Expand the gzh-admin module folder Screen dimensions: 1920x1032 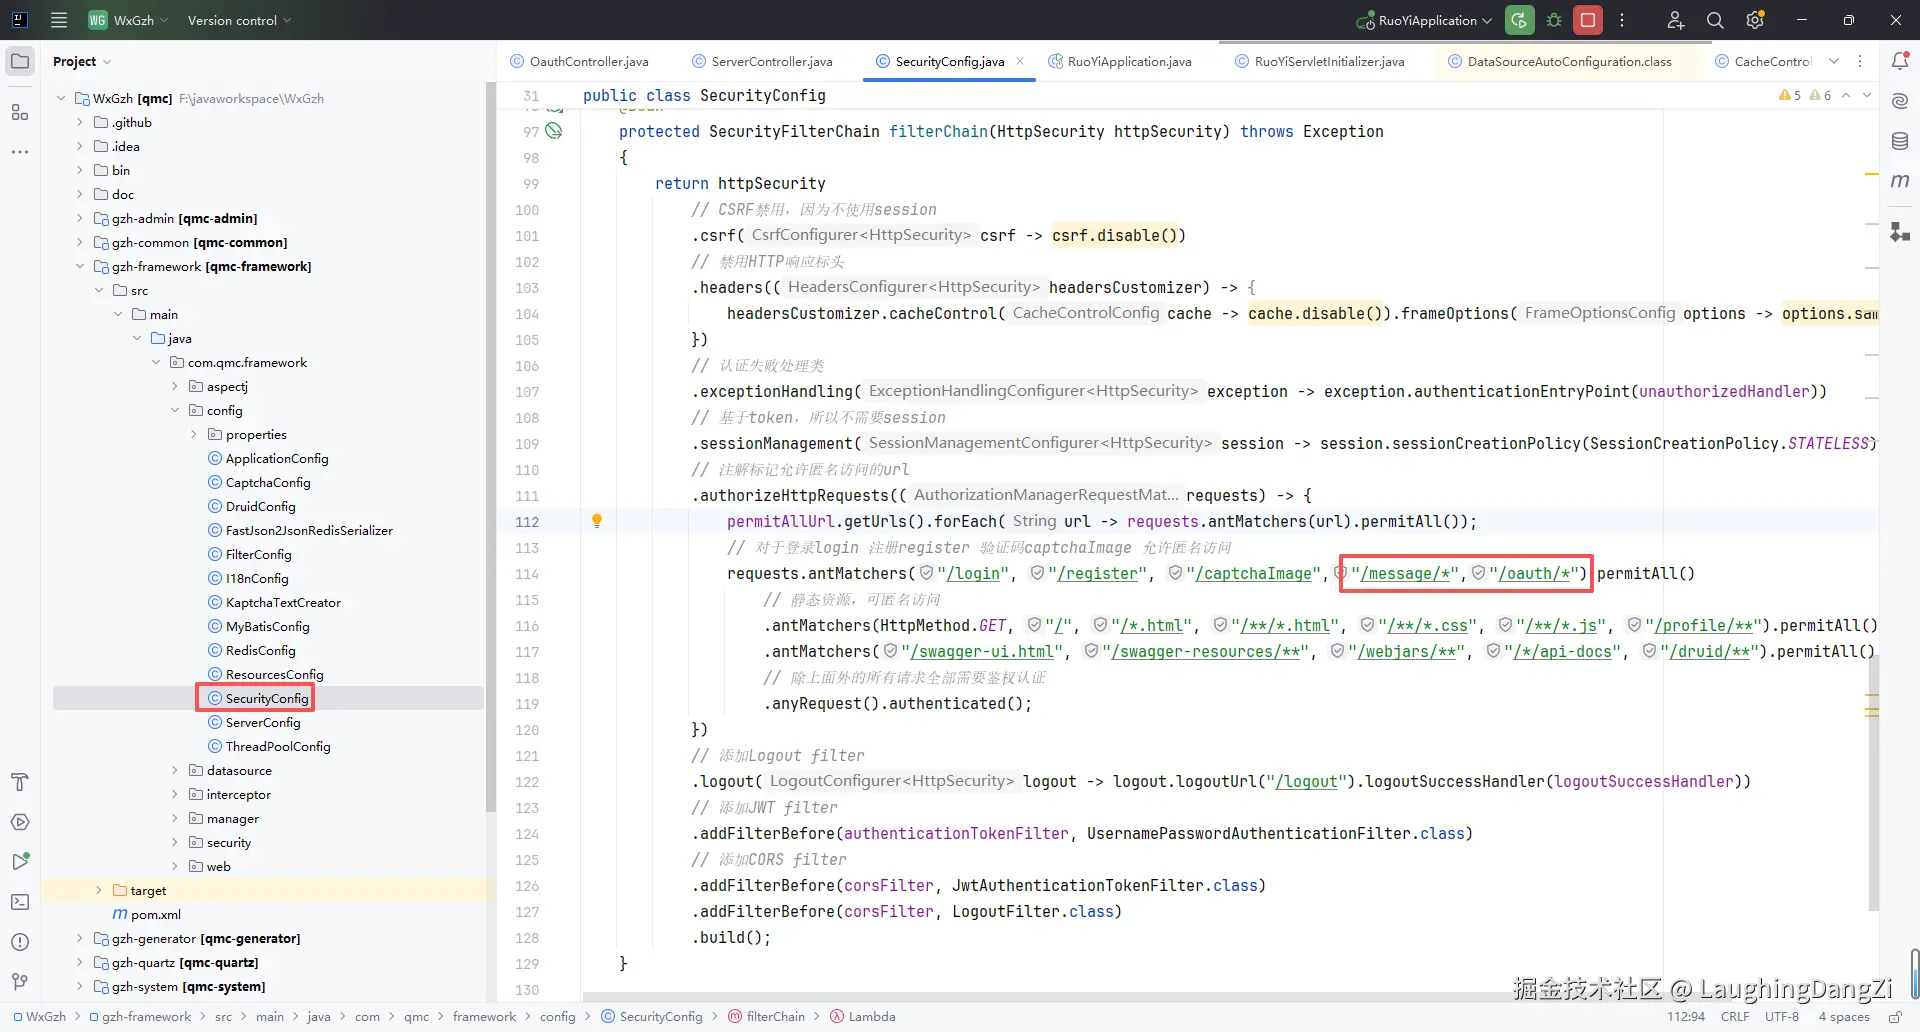point(80,218)
